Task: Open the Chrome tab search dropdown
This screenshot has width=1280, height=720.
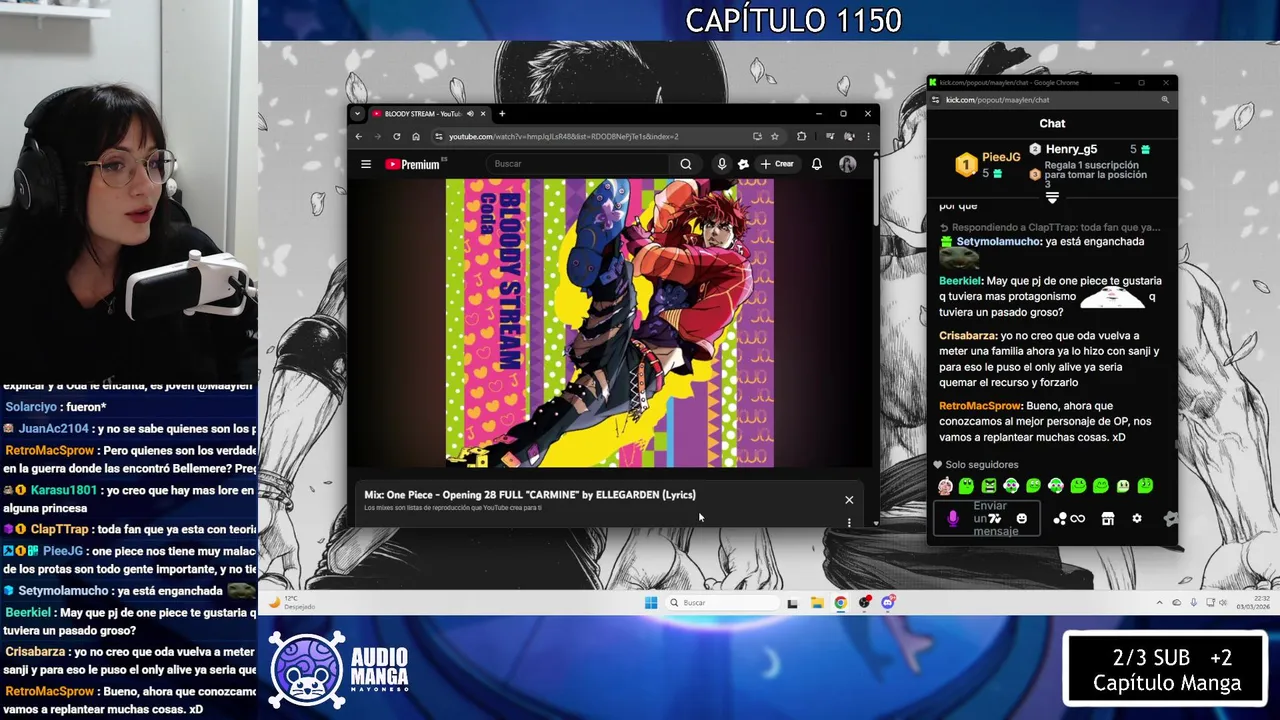Action: click(x=357, y=114)
